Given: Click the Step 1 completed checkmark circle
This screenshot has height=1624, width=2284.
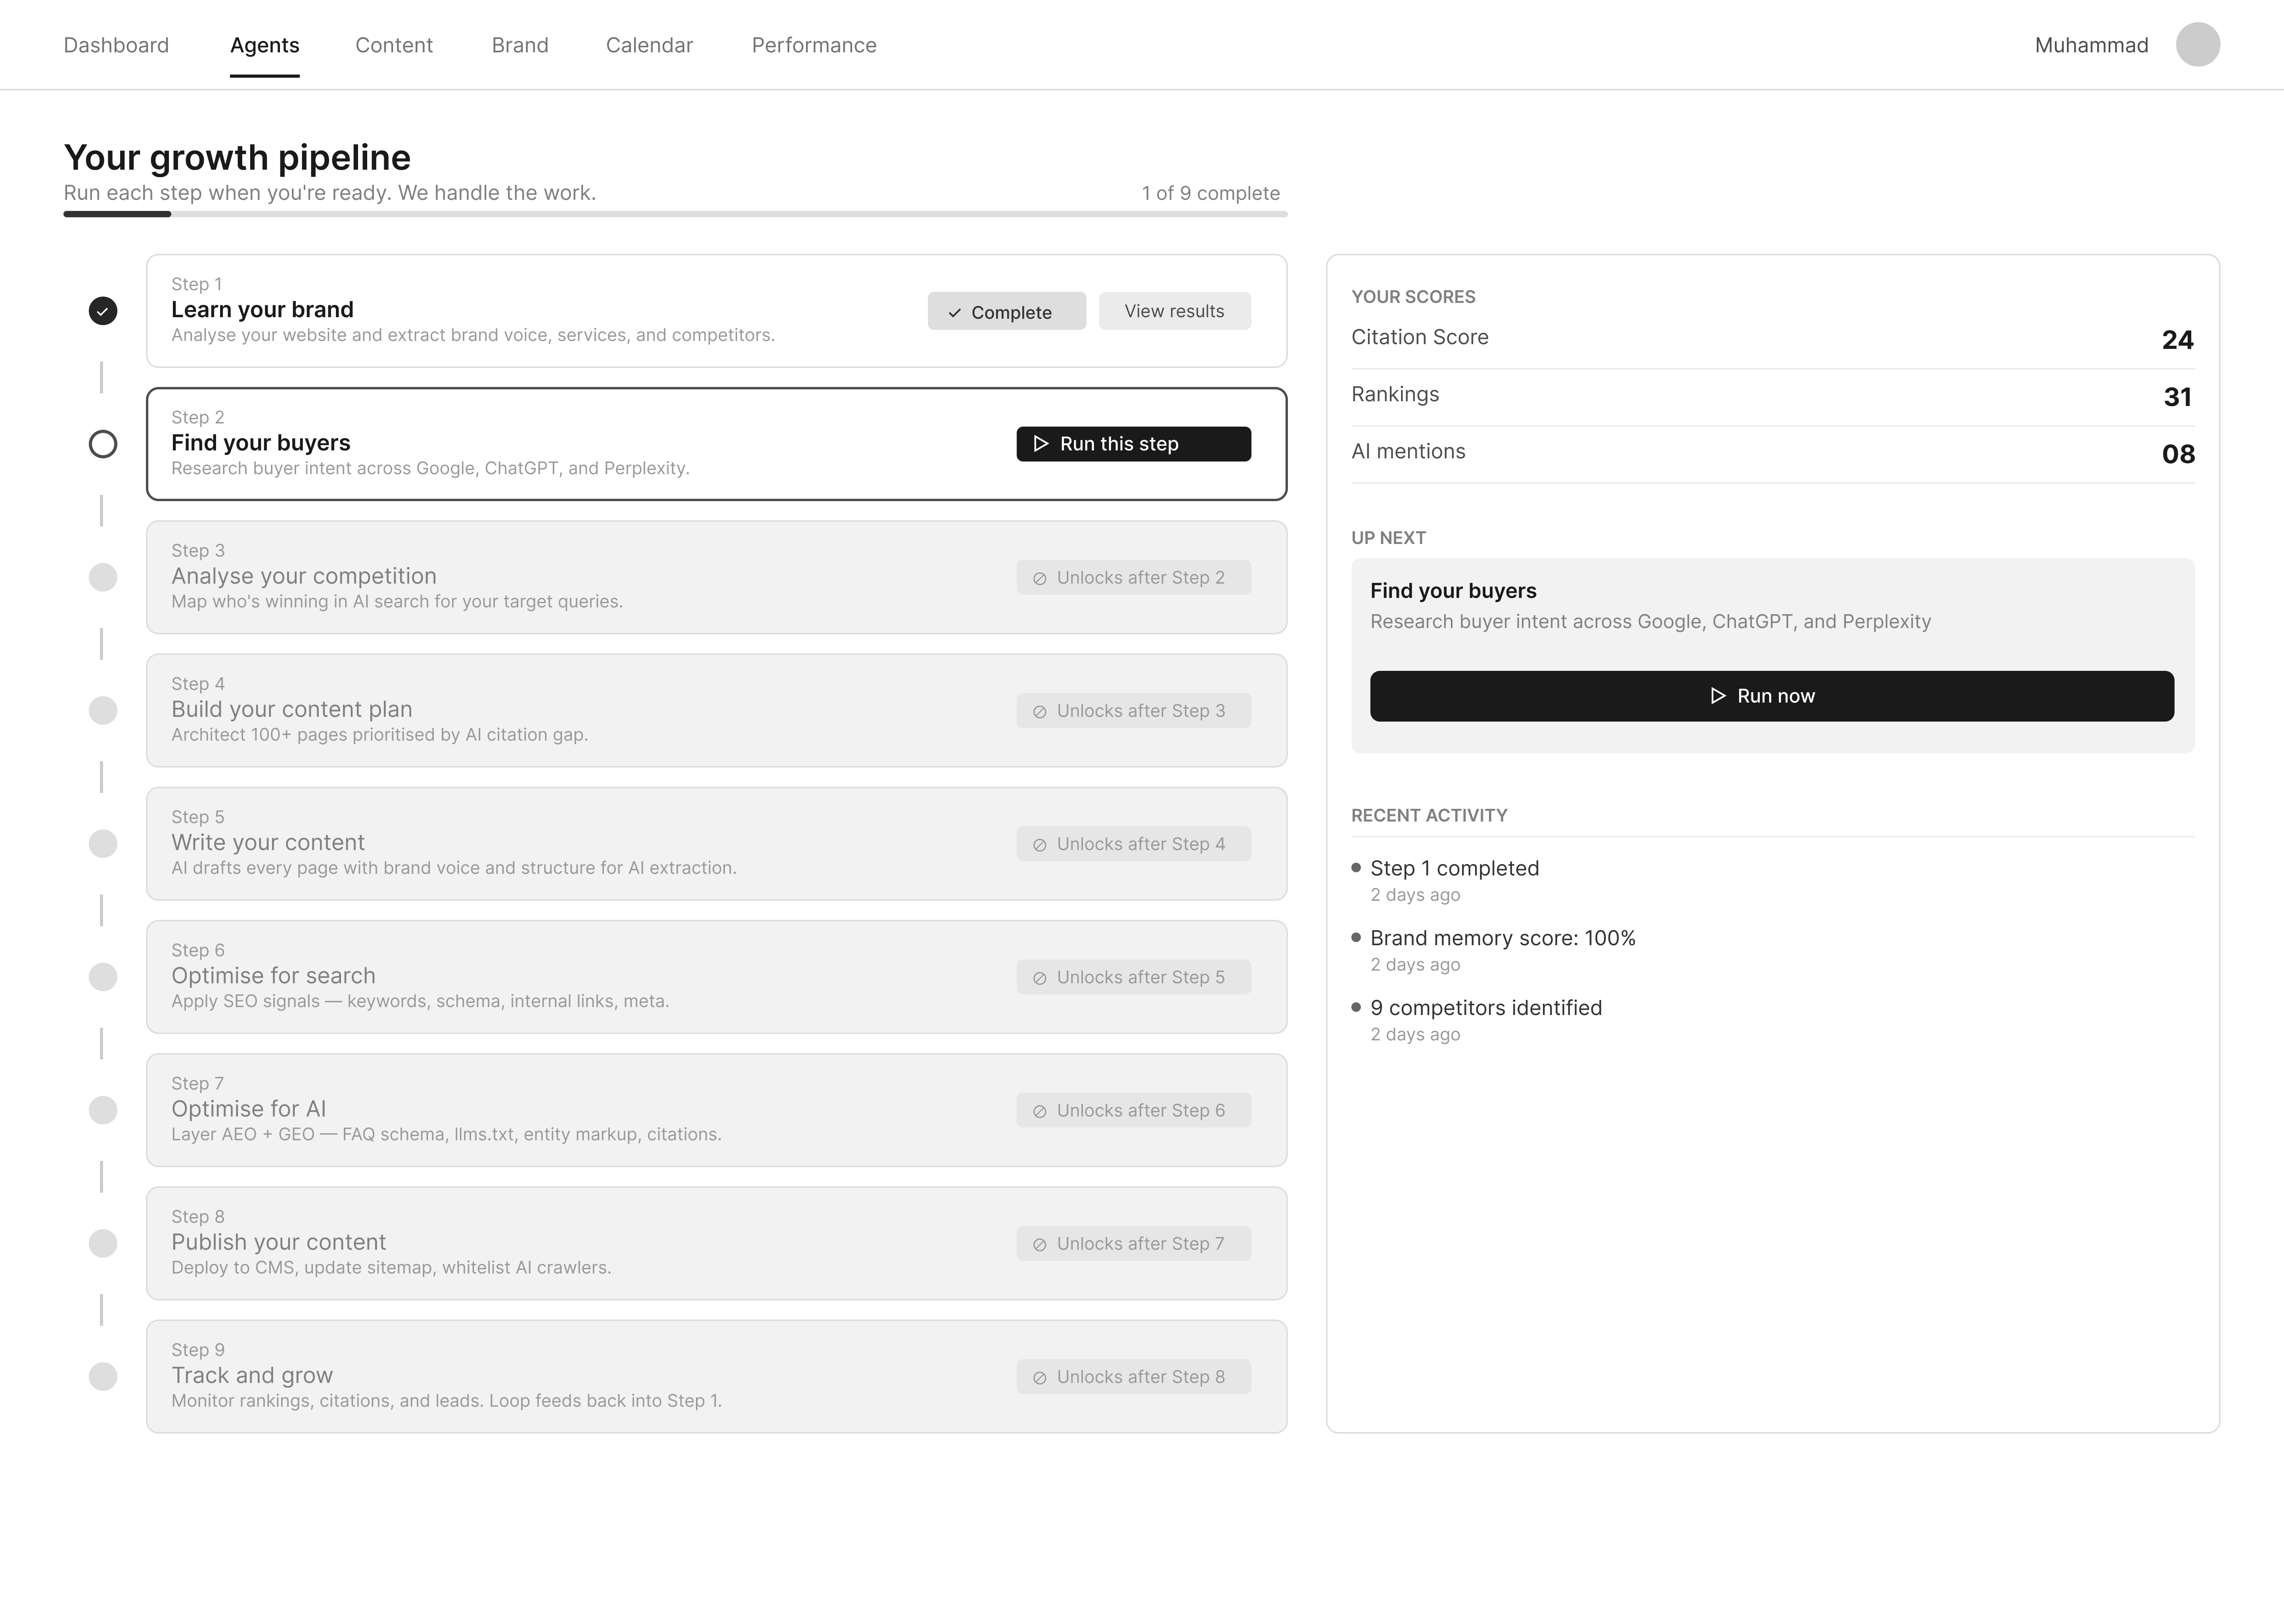Looking at the screenshot, I should pyautogui.click(x=103, y=311).
